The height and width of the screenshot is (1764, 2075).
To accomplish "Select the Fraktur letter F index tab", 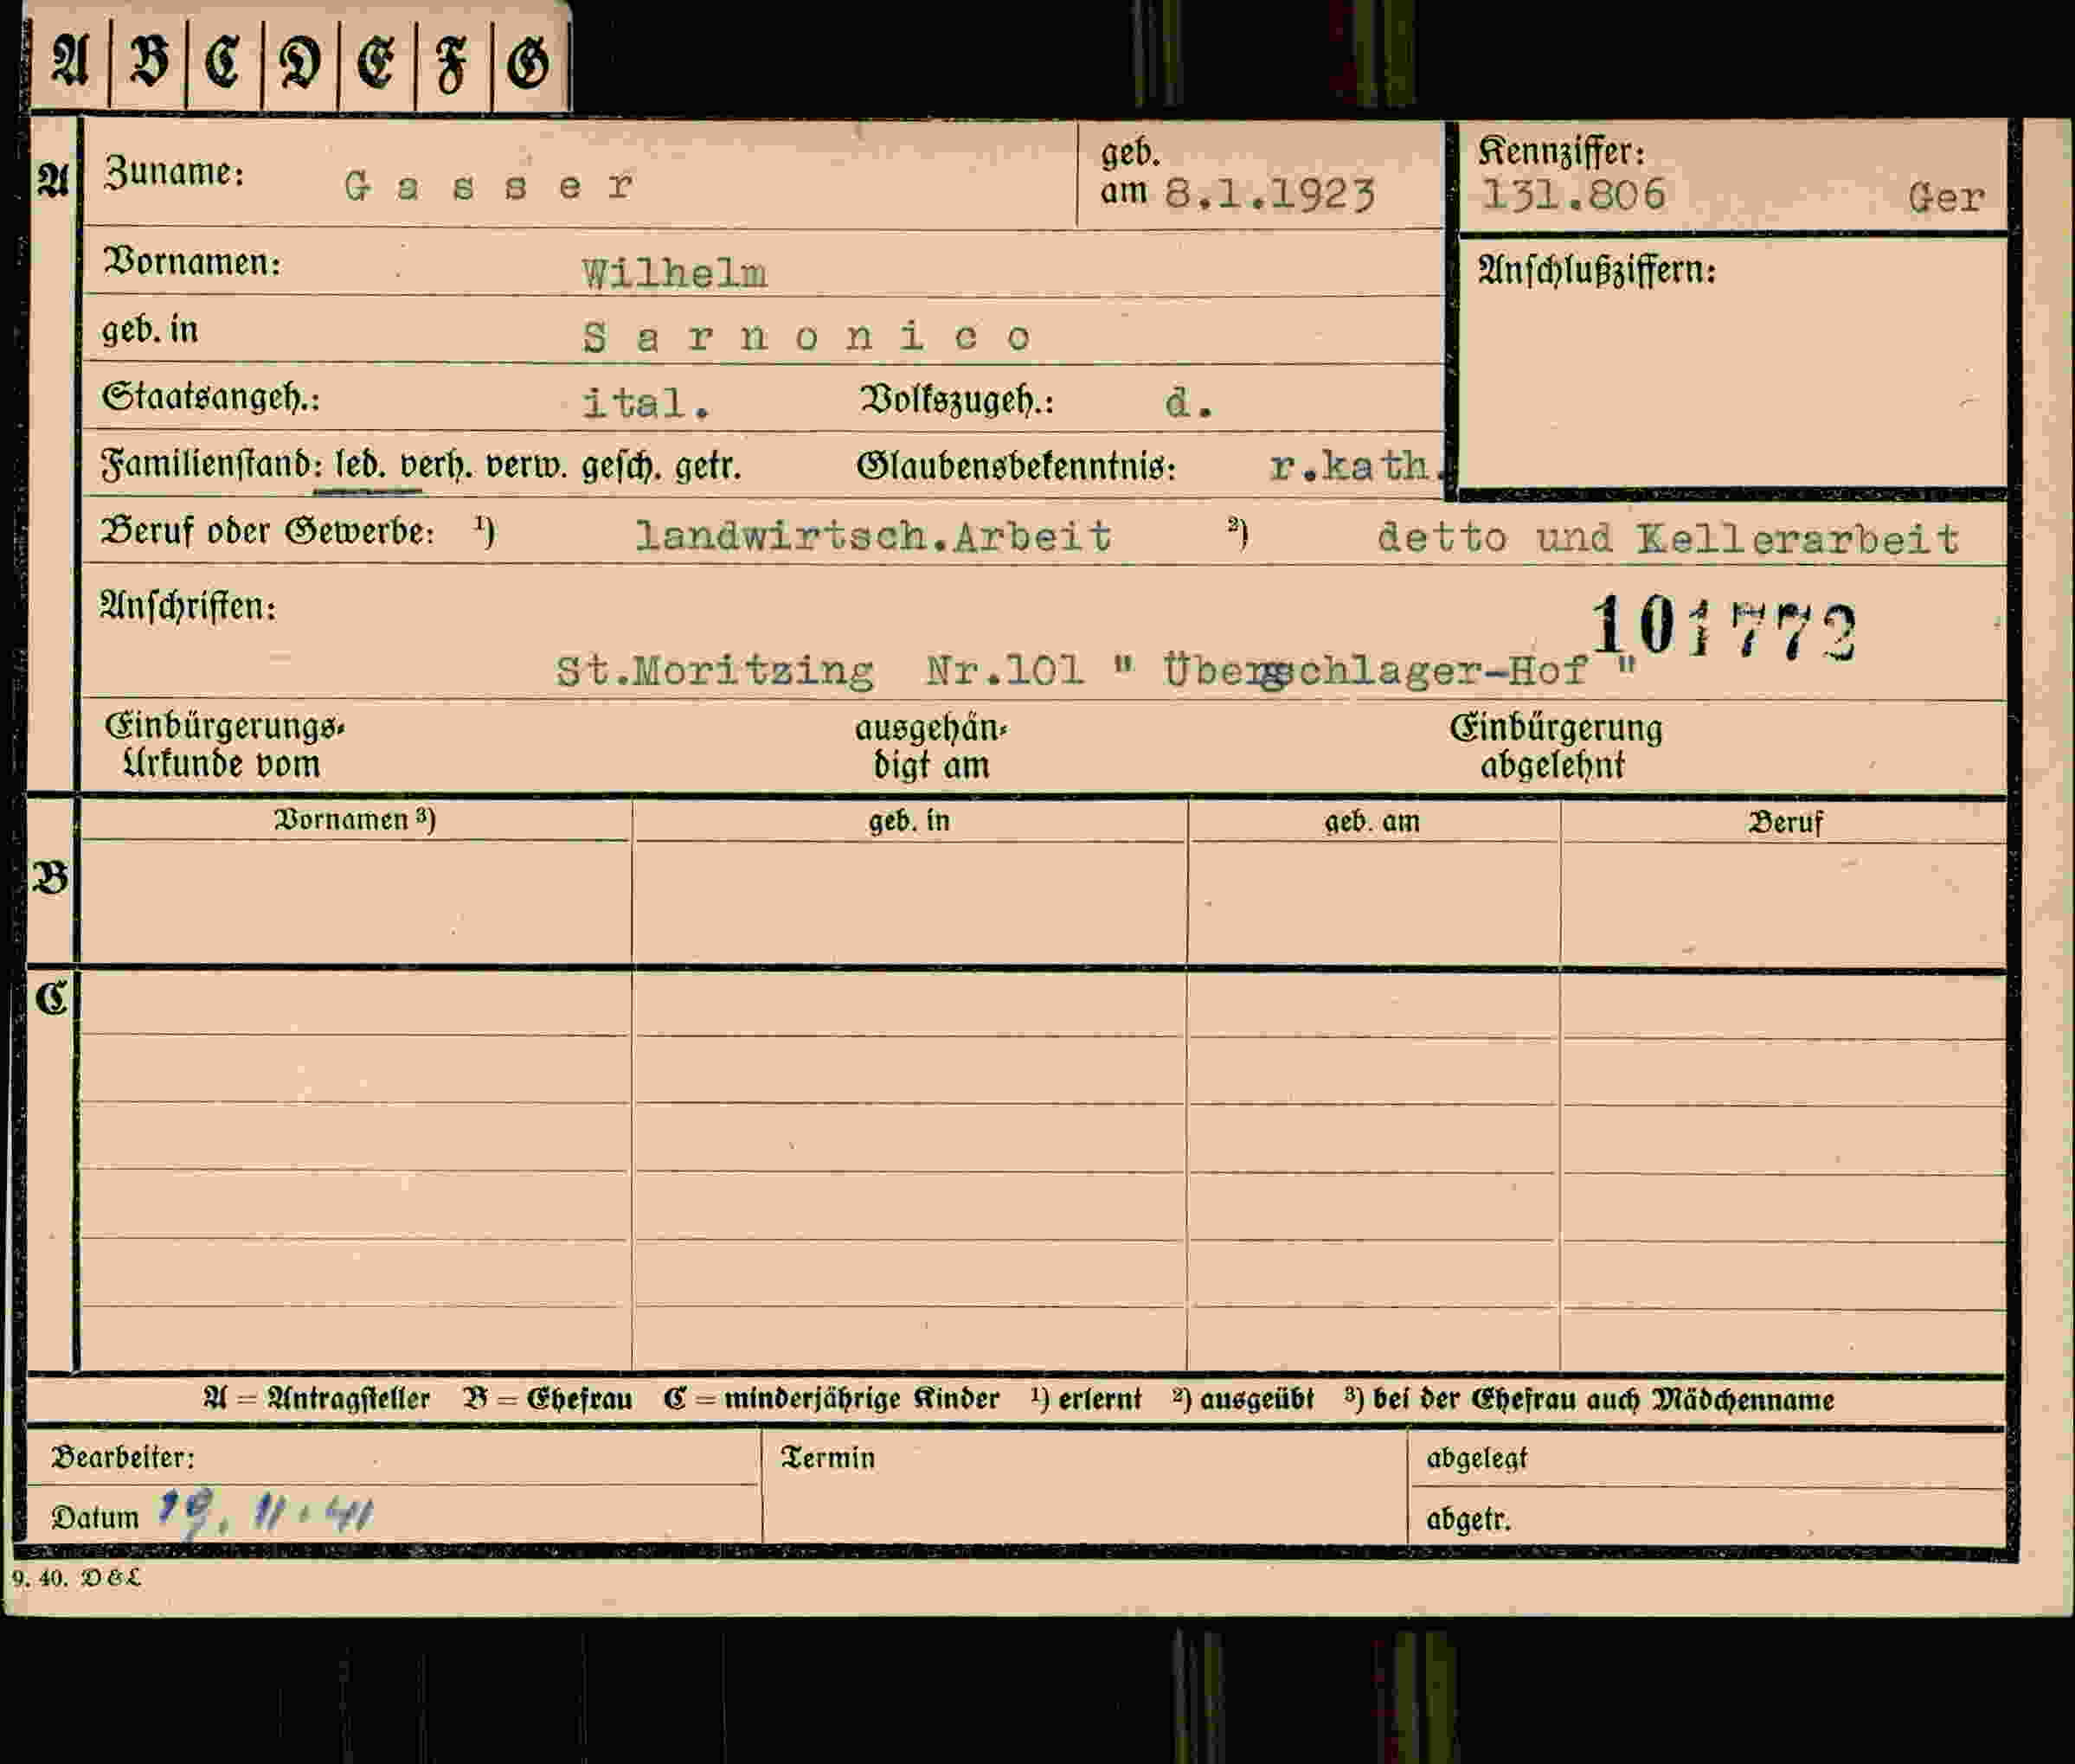I will pos(452,62).
